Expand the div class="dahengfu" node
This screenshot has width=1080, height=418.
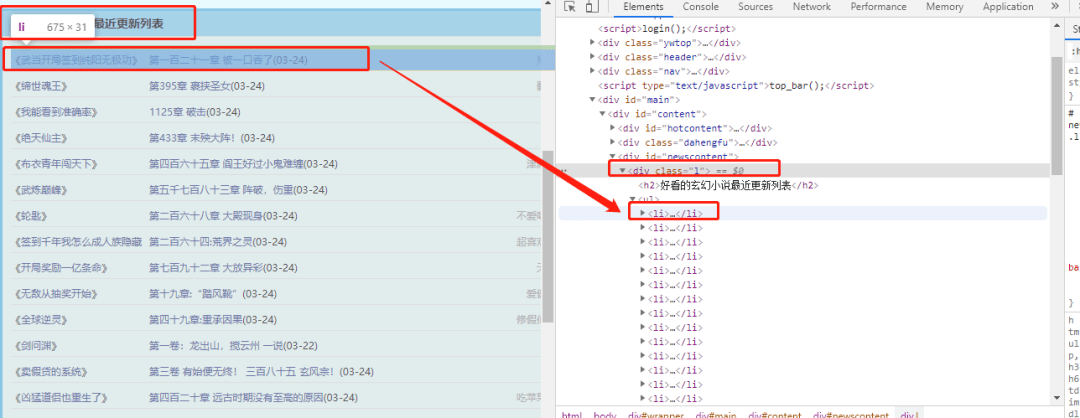tap(613, 143)
